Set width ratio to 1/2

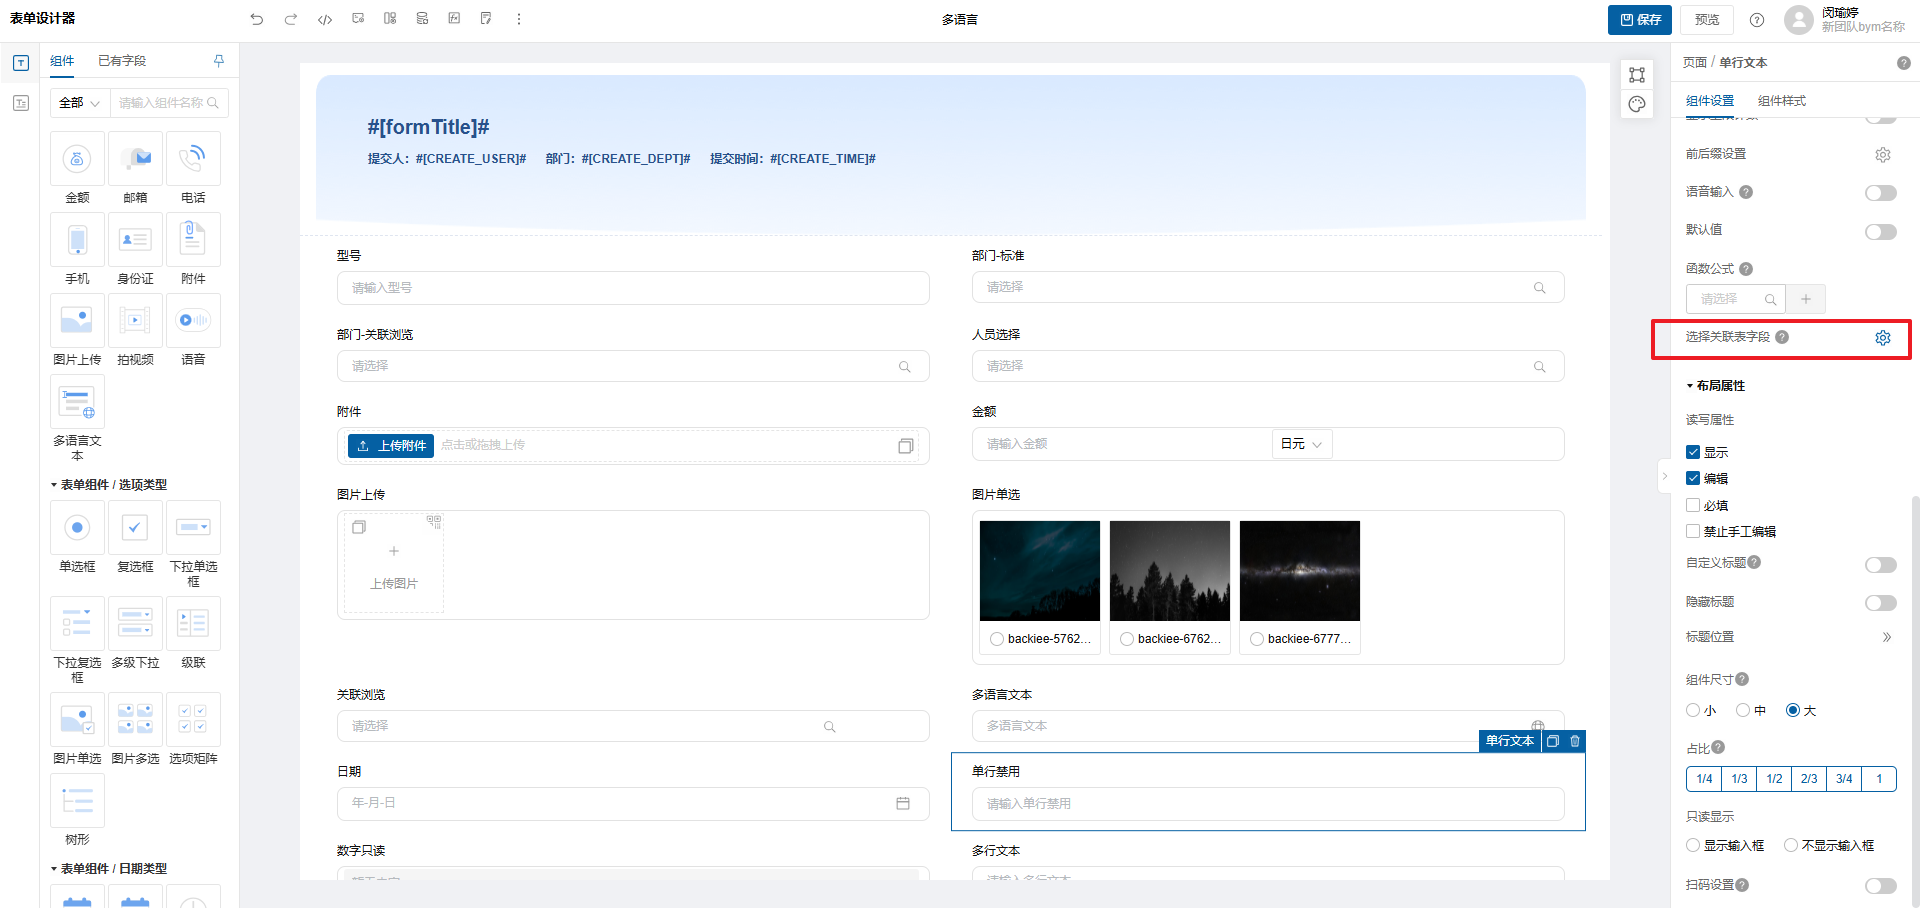1774,779
